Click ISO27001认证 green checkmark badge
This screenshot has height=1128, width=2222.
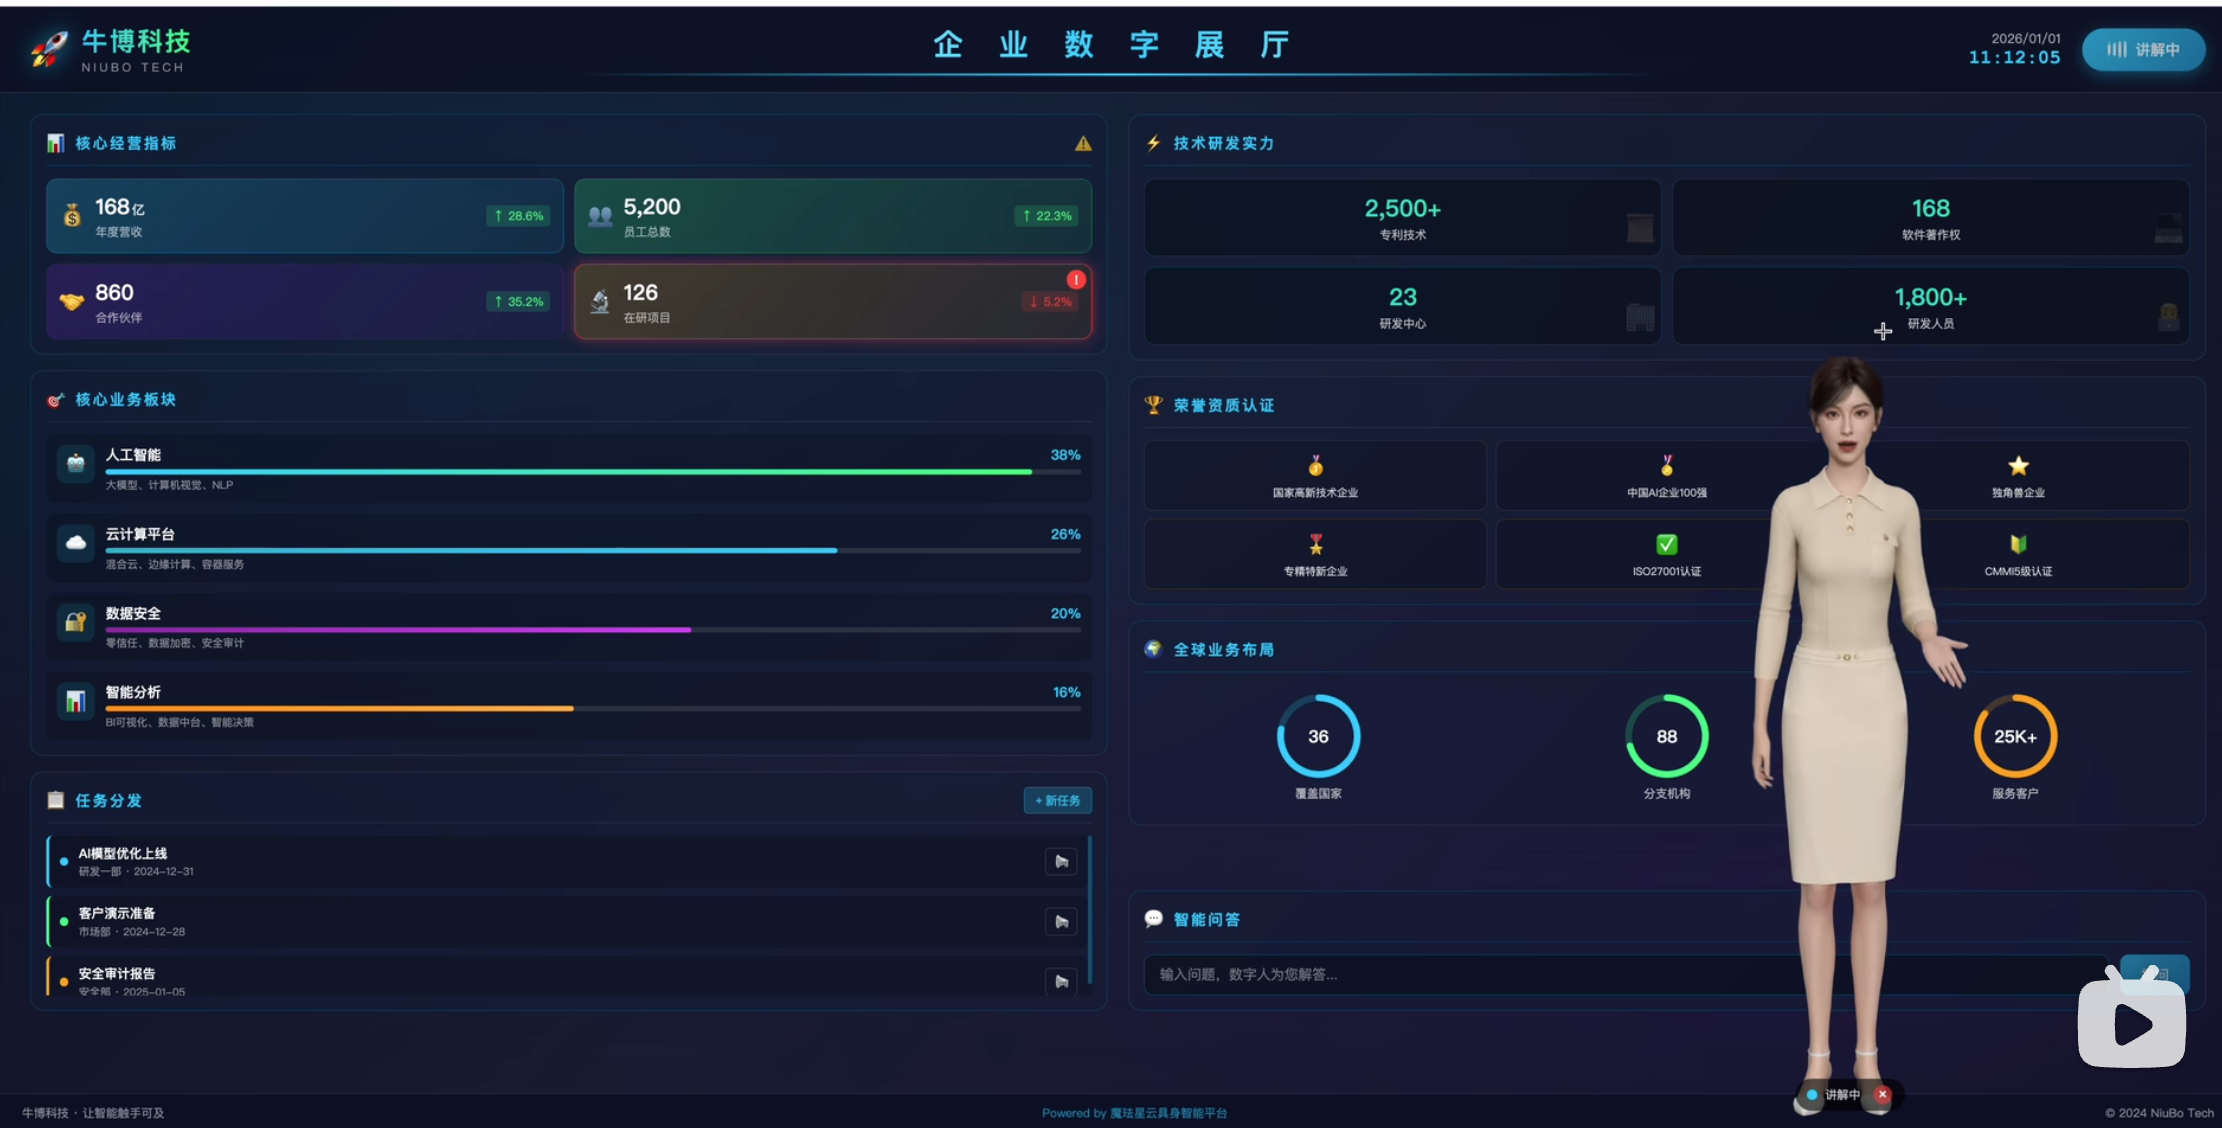pos(1666,544)
